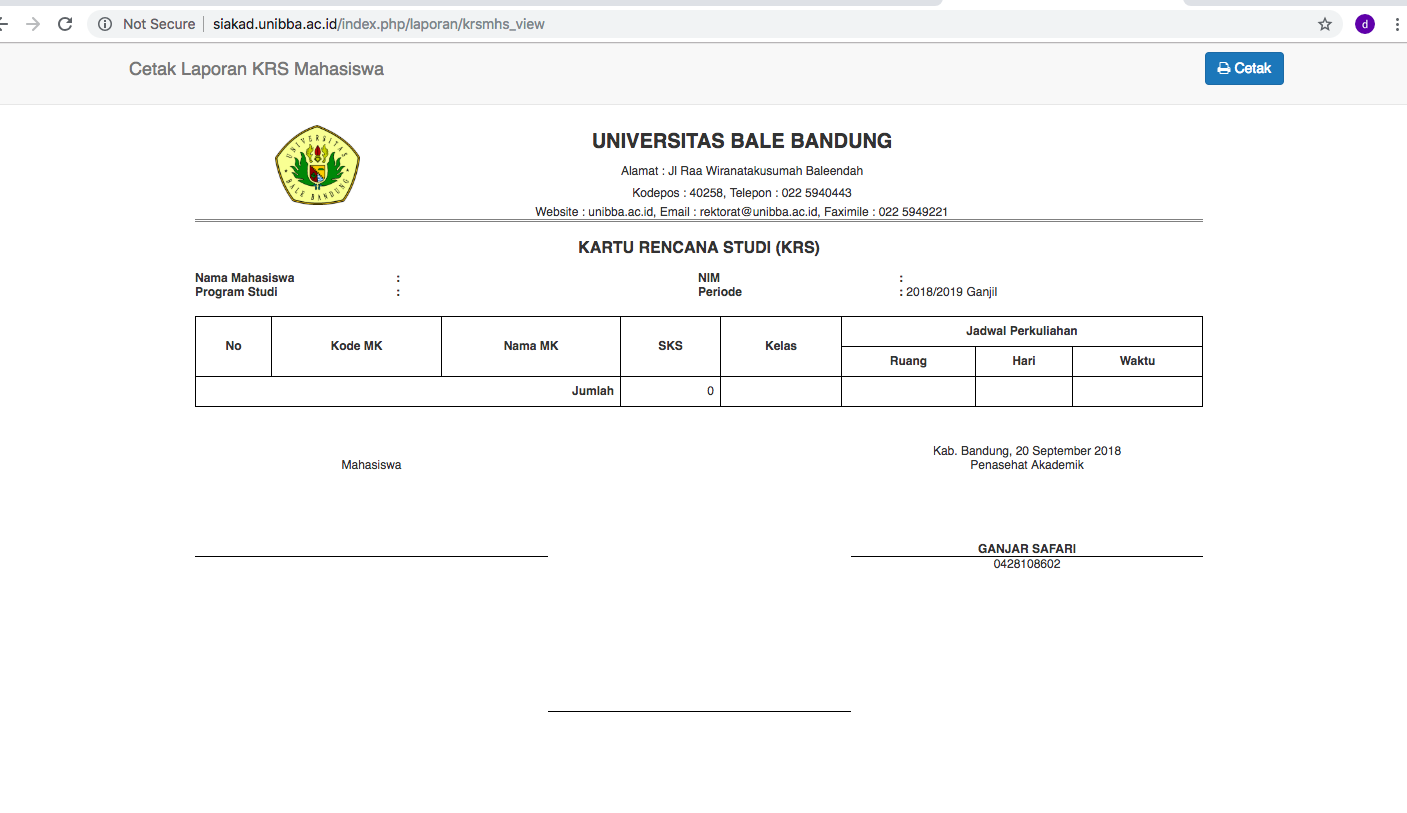Click the Nama MK column header

(x=531, y=346)
